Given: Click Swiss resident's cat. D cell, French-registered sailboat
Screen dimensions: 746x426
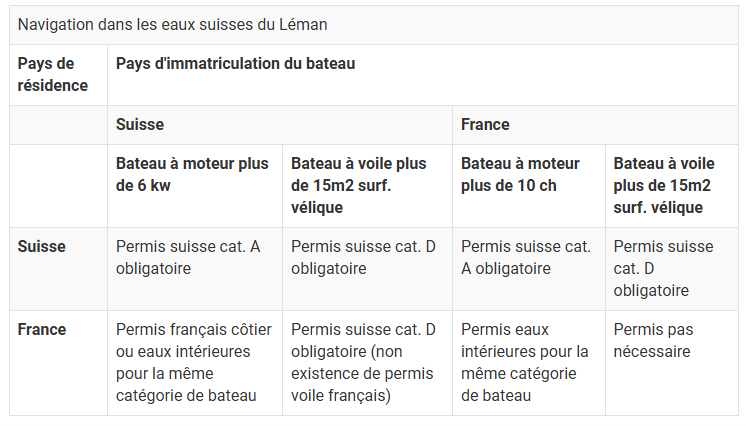Looking at the screenshot, I should tap(664, 268).
